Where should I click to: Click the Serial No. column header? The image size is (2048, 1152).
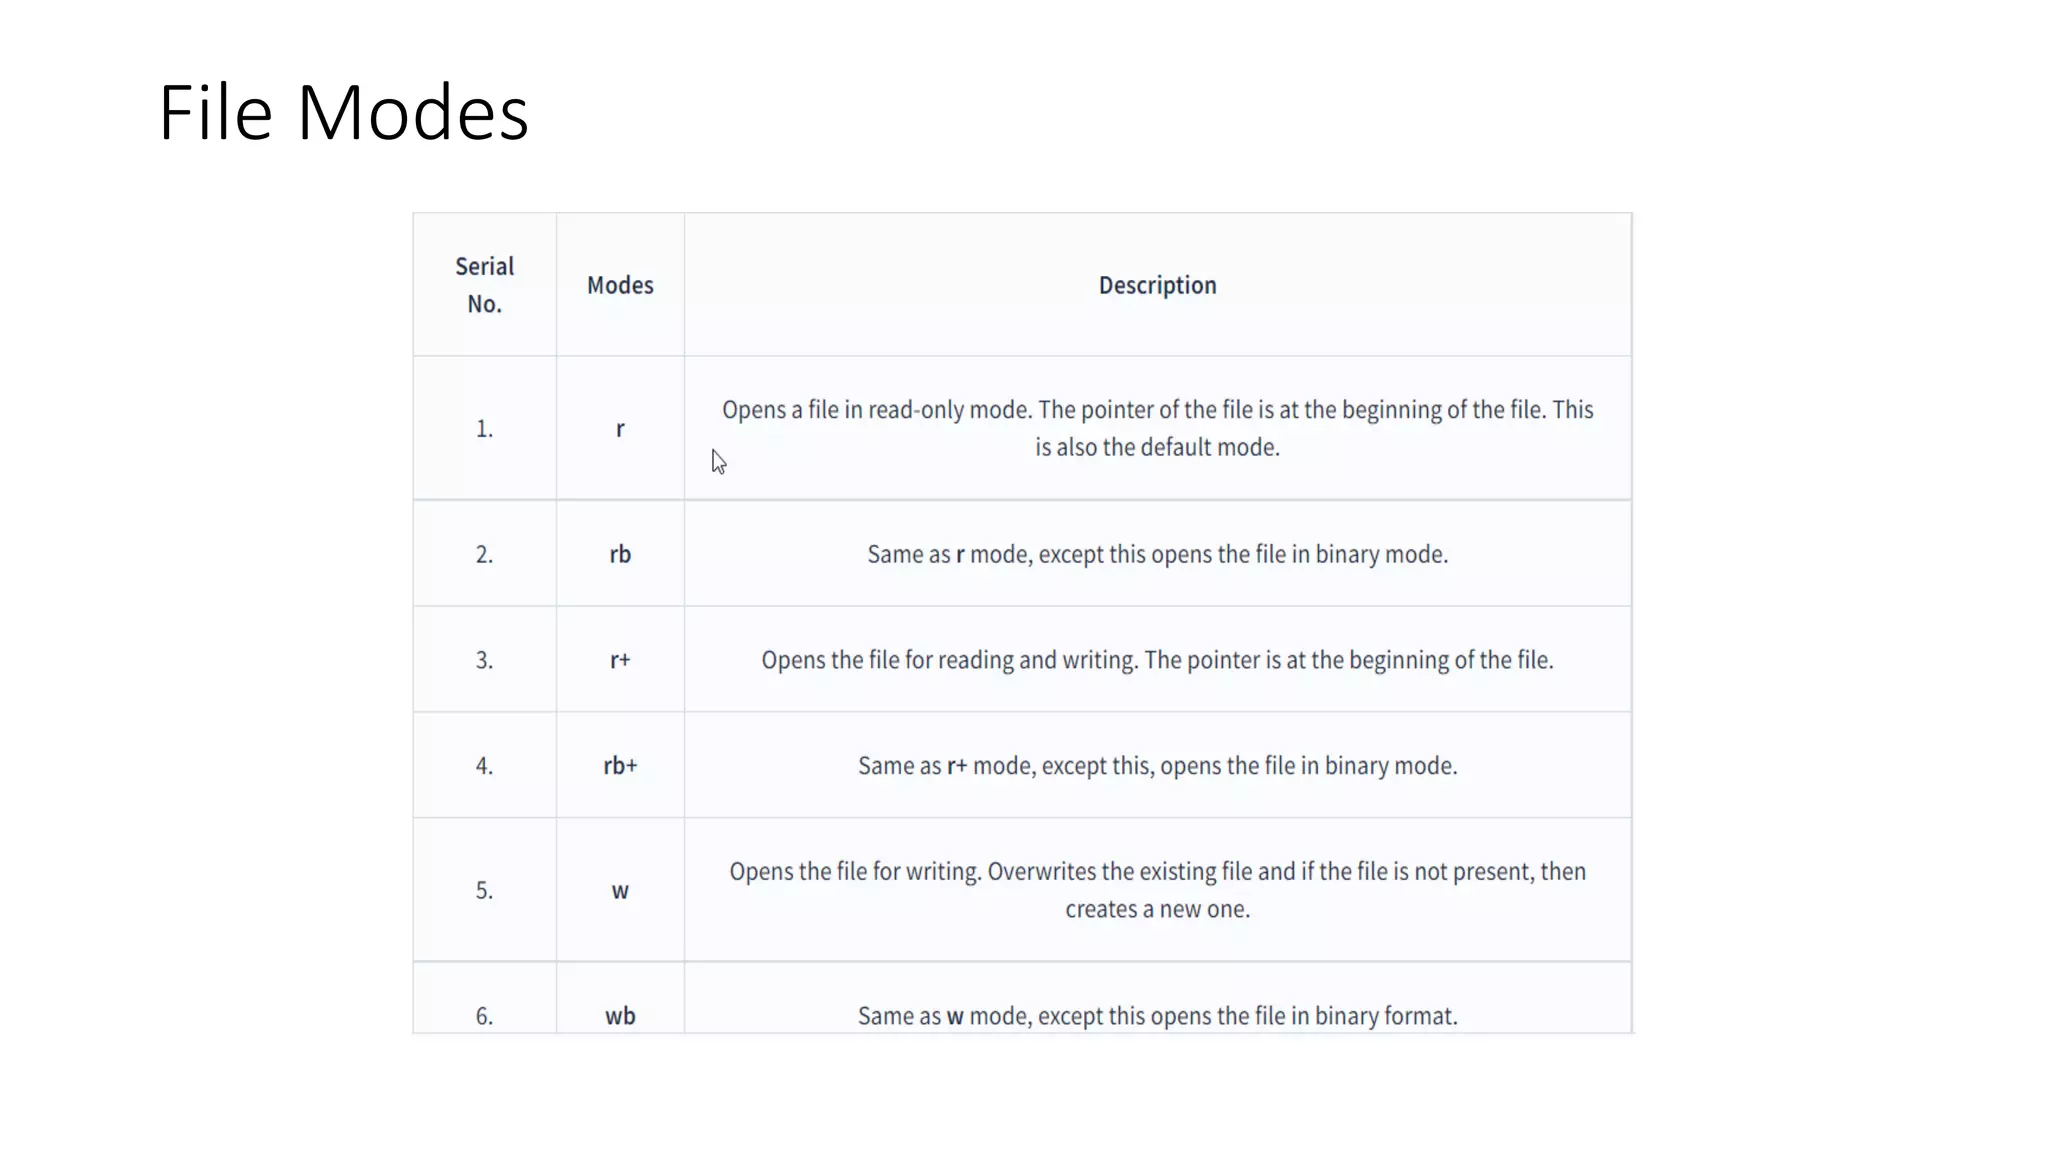[484, 285]
